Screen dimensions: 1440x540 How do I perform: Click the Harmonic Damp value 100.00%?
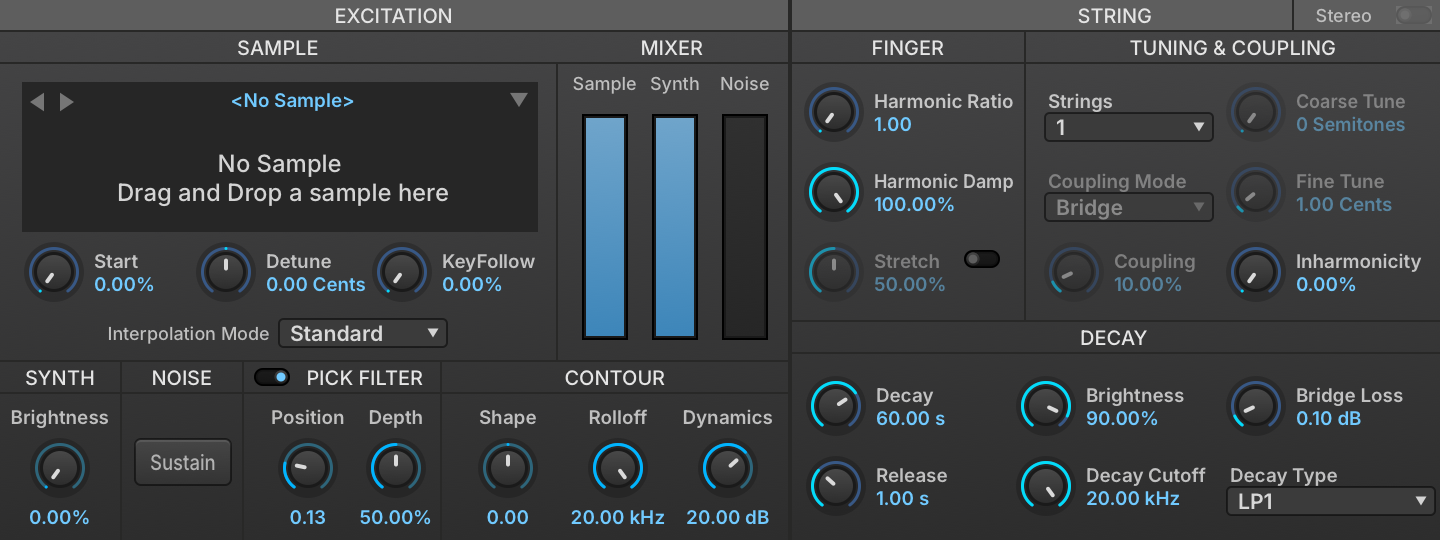[914, 205]
